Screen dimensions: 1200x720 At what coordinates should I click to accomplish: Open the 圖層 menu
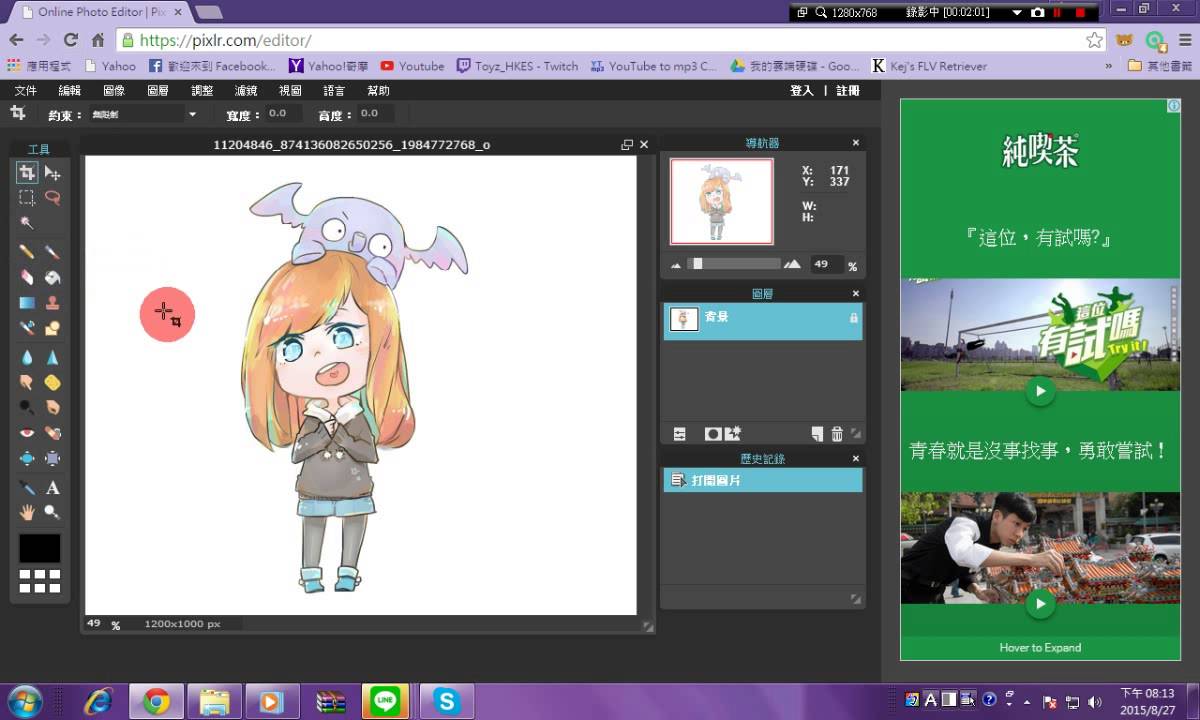point(158,90)
